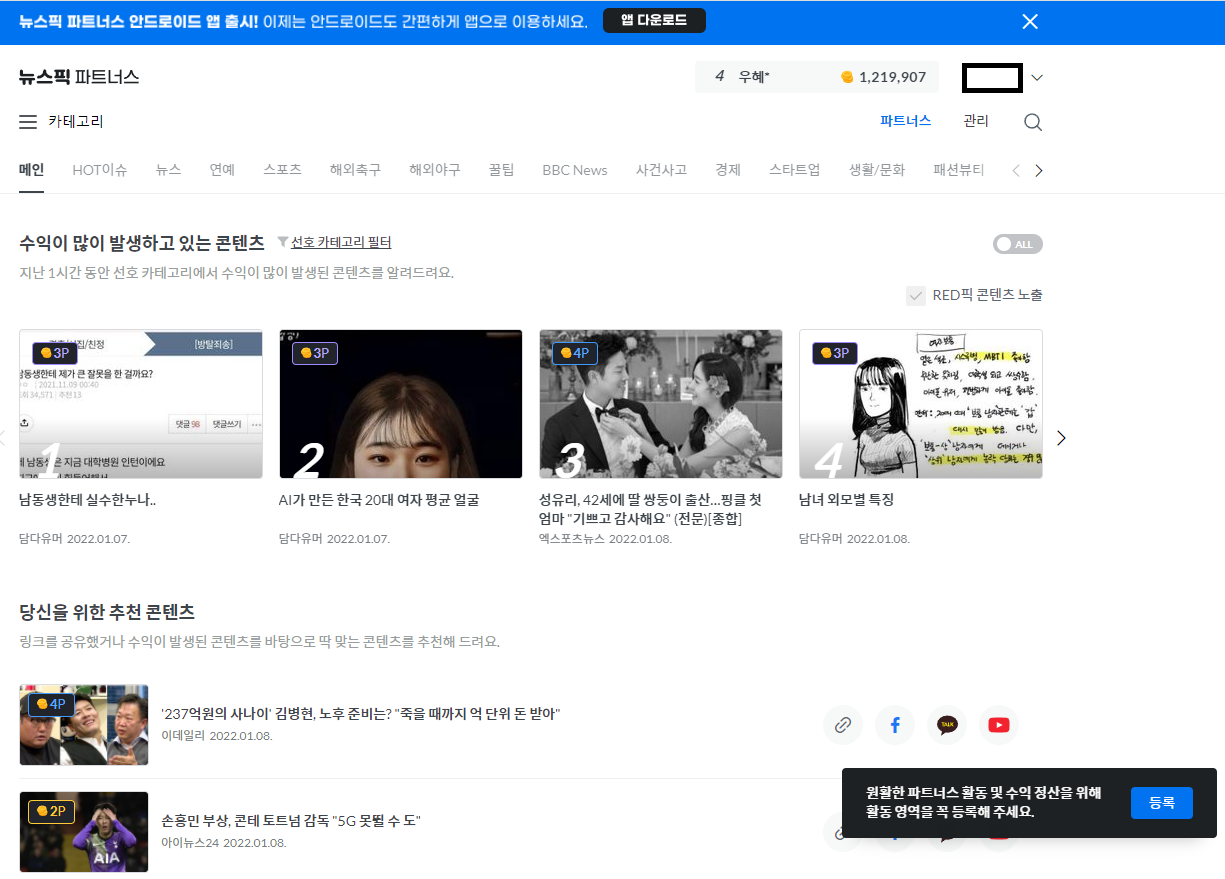Open the 손흥민 부상 article thumbnail
This screenshot has height=879, width=1225.
point(84,832)
